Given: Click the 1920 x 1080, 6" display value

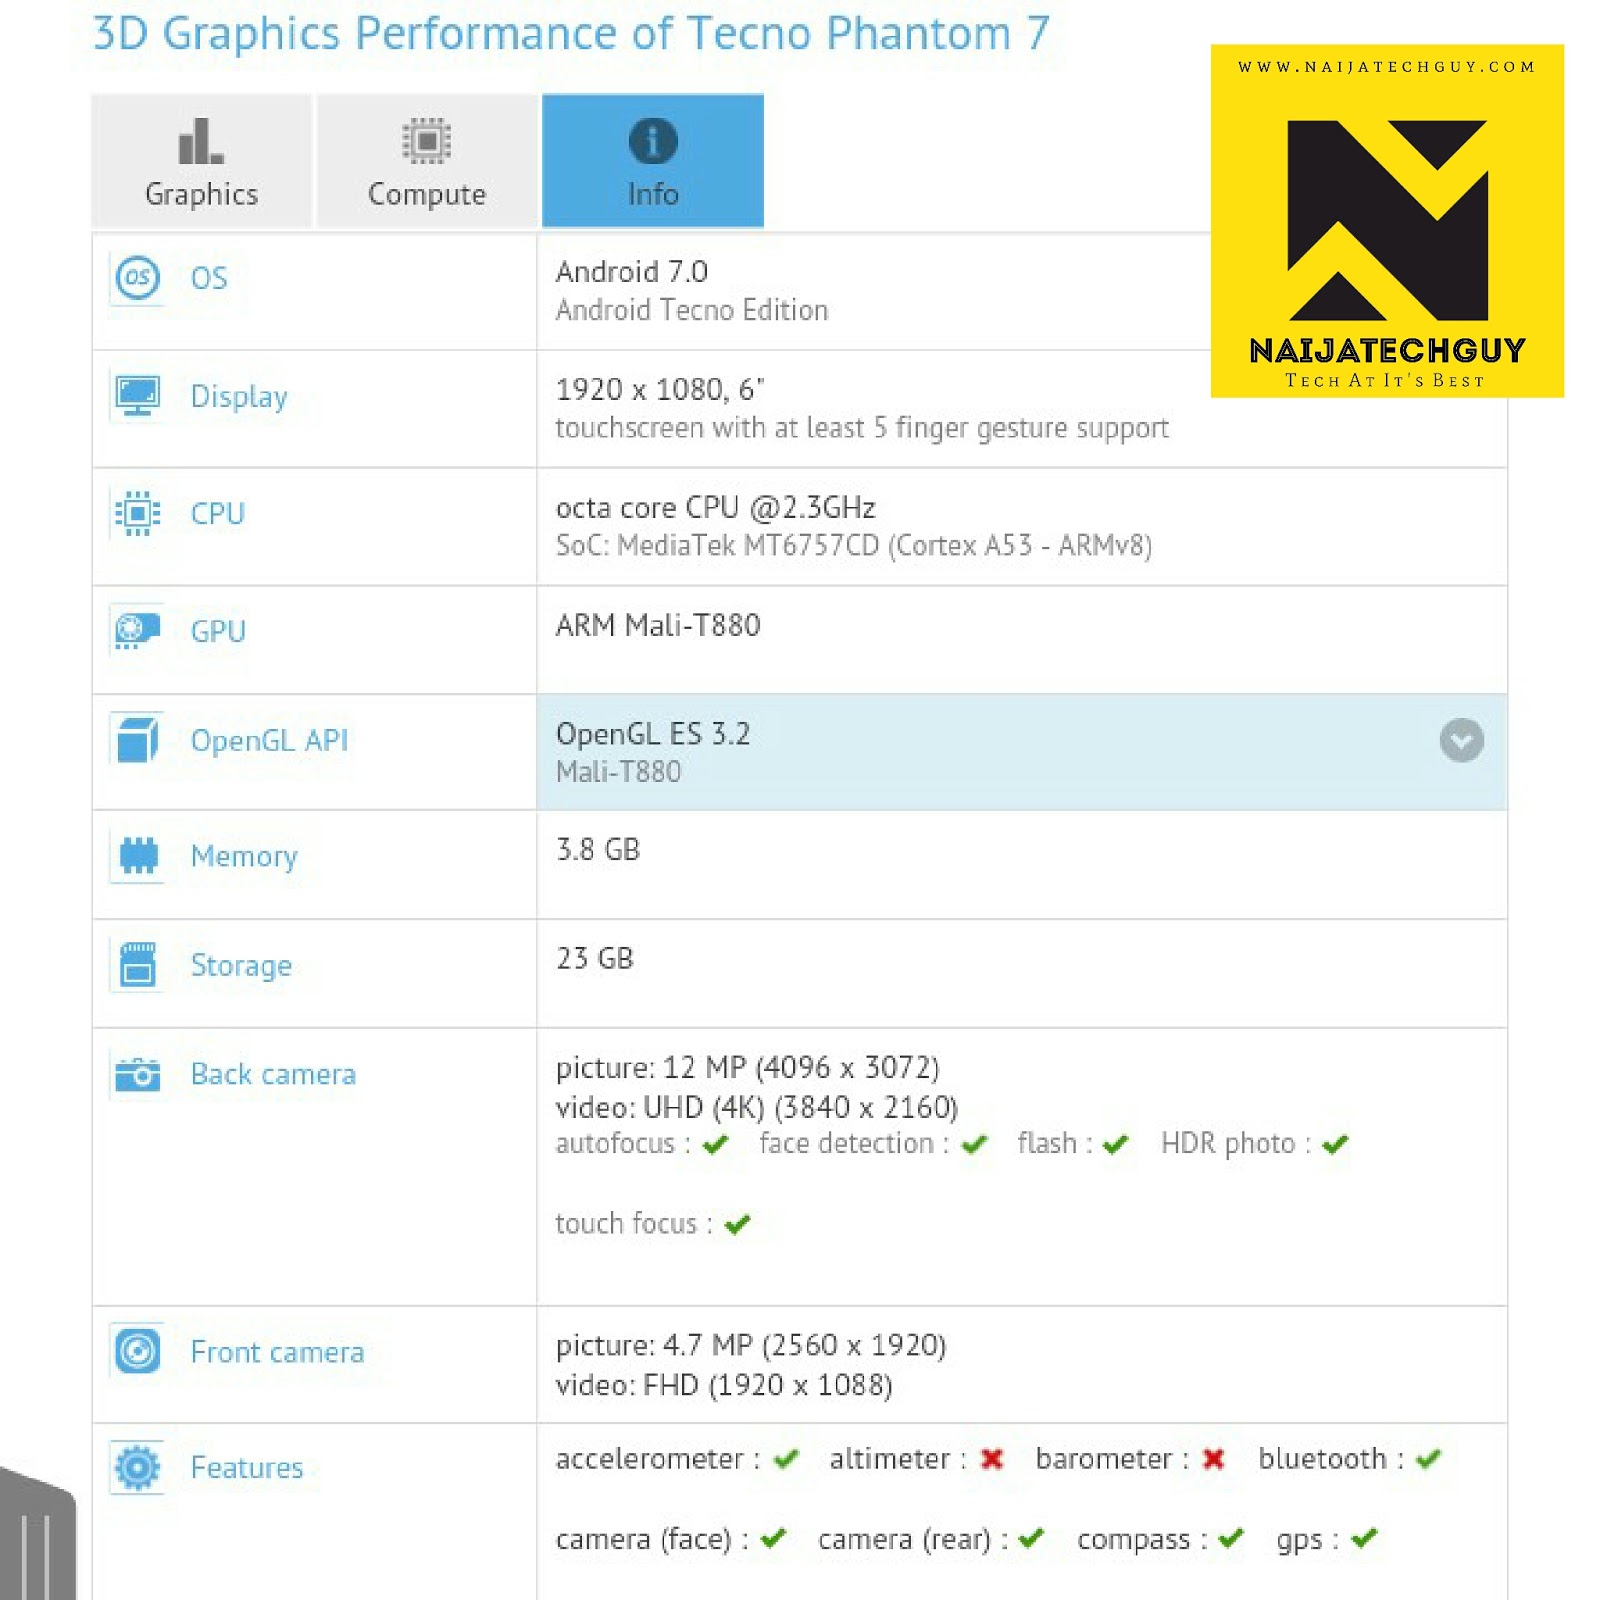Looking at the screenshot, I should point(660,389).
